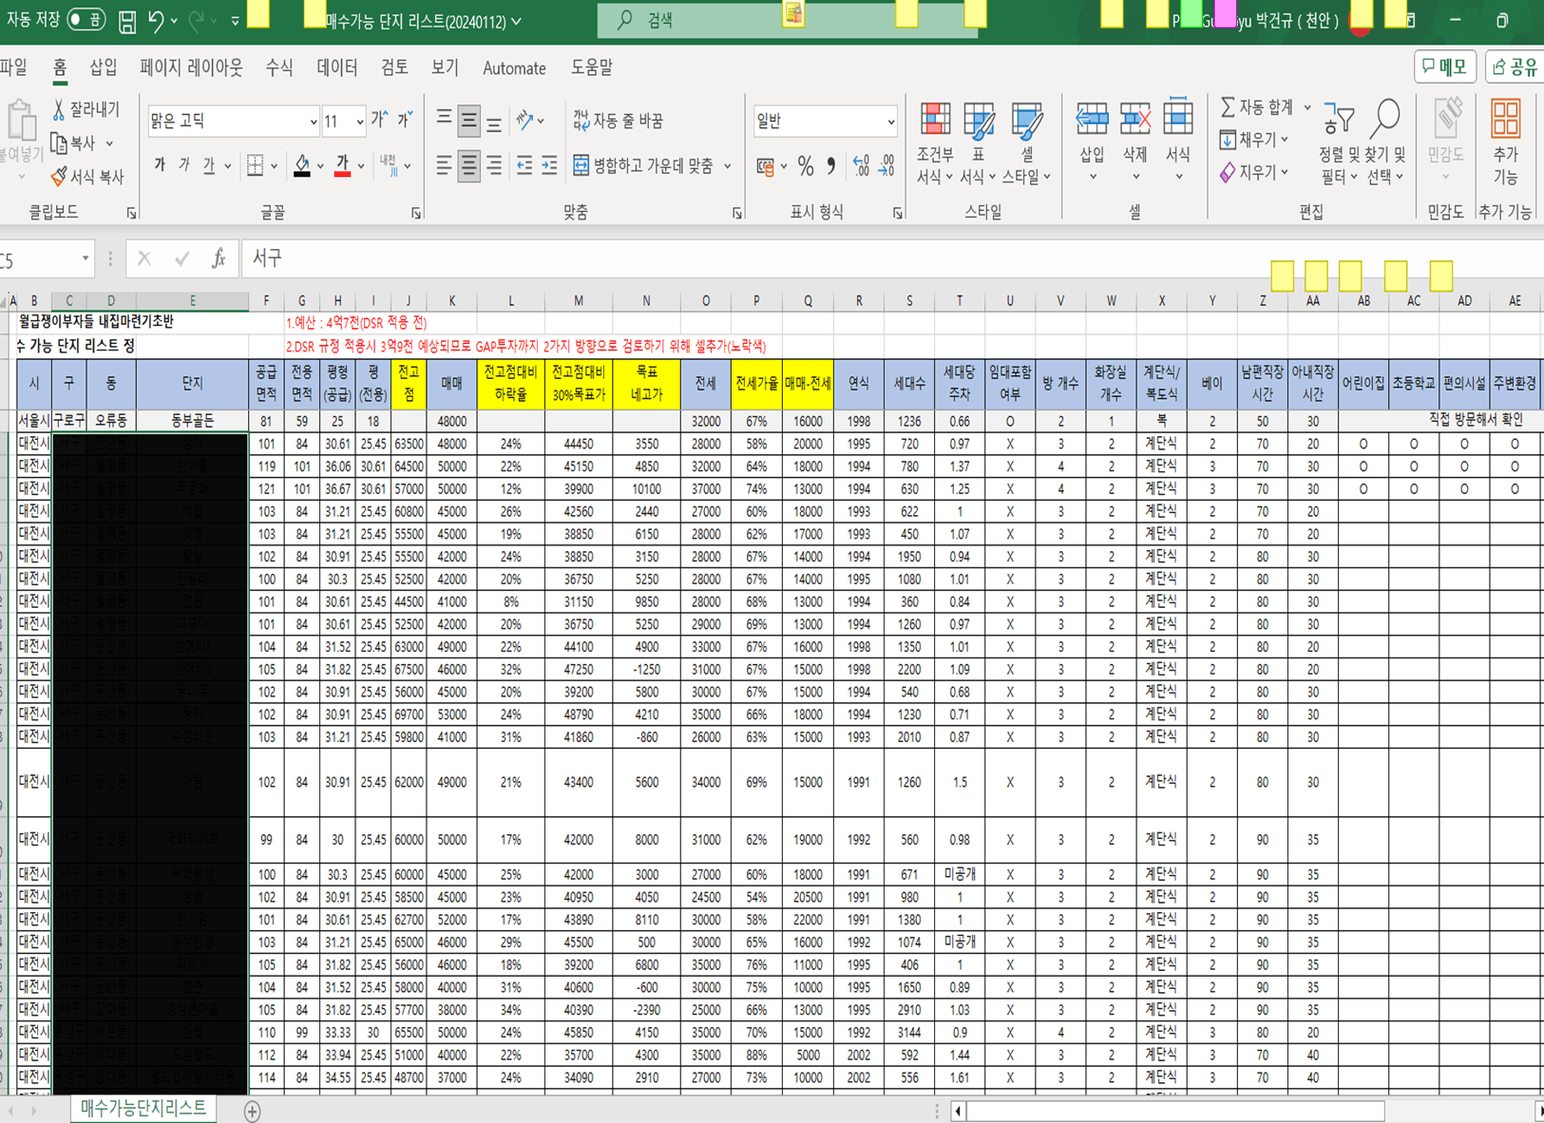This screenshot has height=1123, width=1544.
Task: Click the 붙여넣기 clipboard icon
Action: tap(21, 120)
